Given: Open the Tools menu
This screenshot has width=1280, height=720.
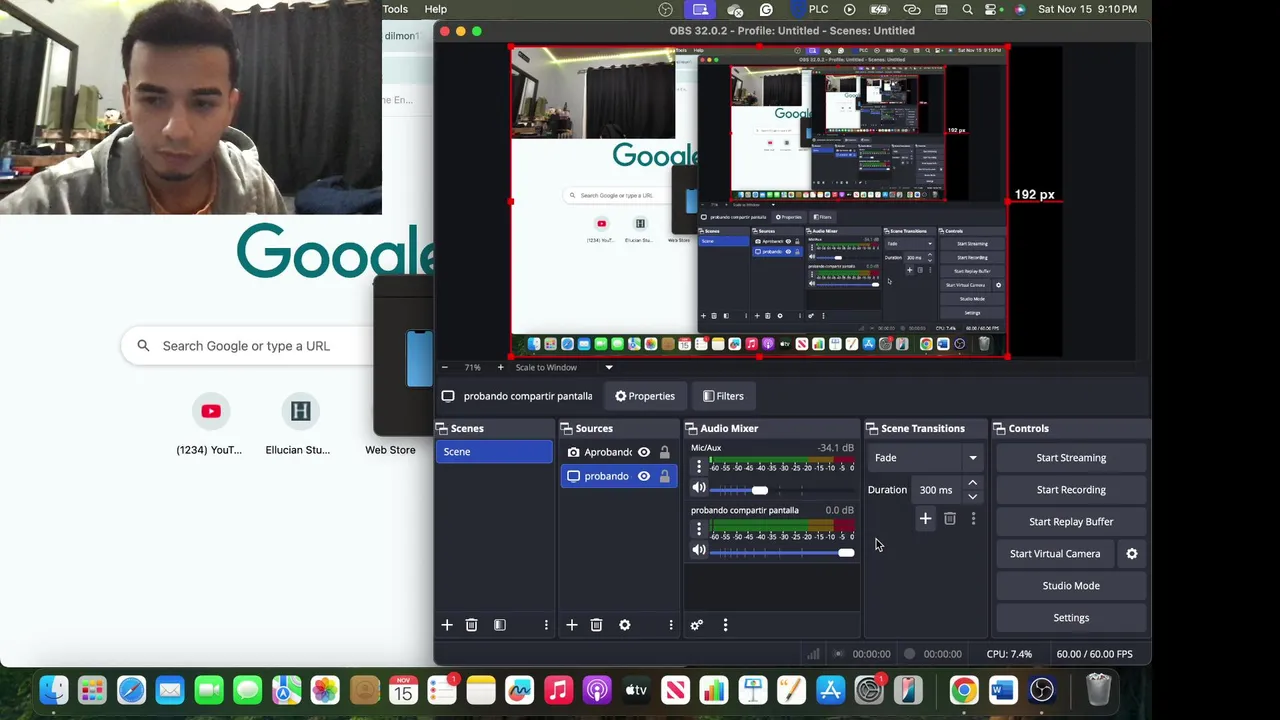Looking at the screenshot, I should [x=395, y=9].
